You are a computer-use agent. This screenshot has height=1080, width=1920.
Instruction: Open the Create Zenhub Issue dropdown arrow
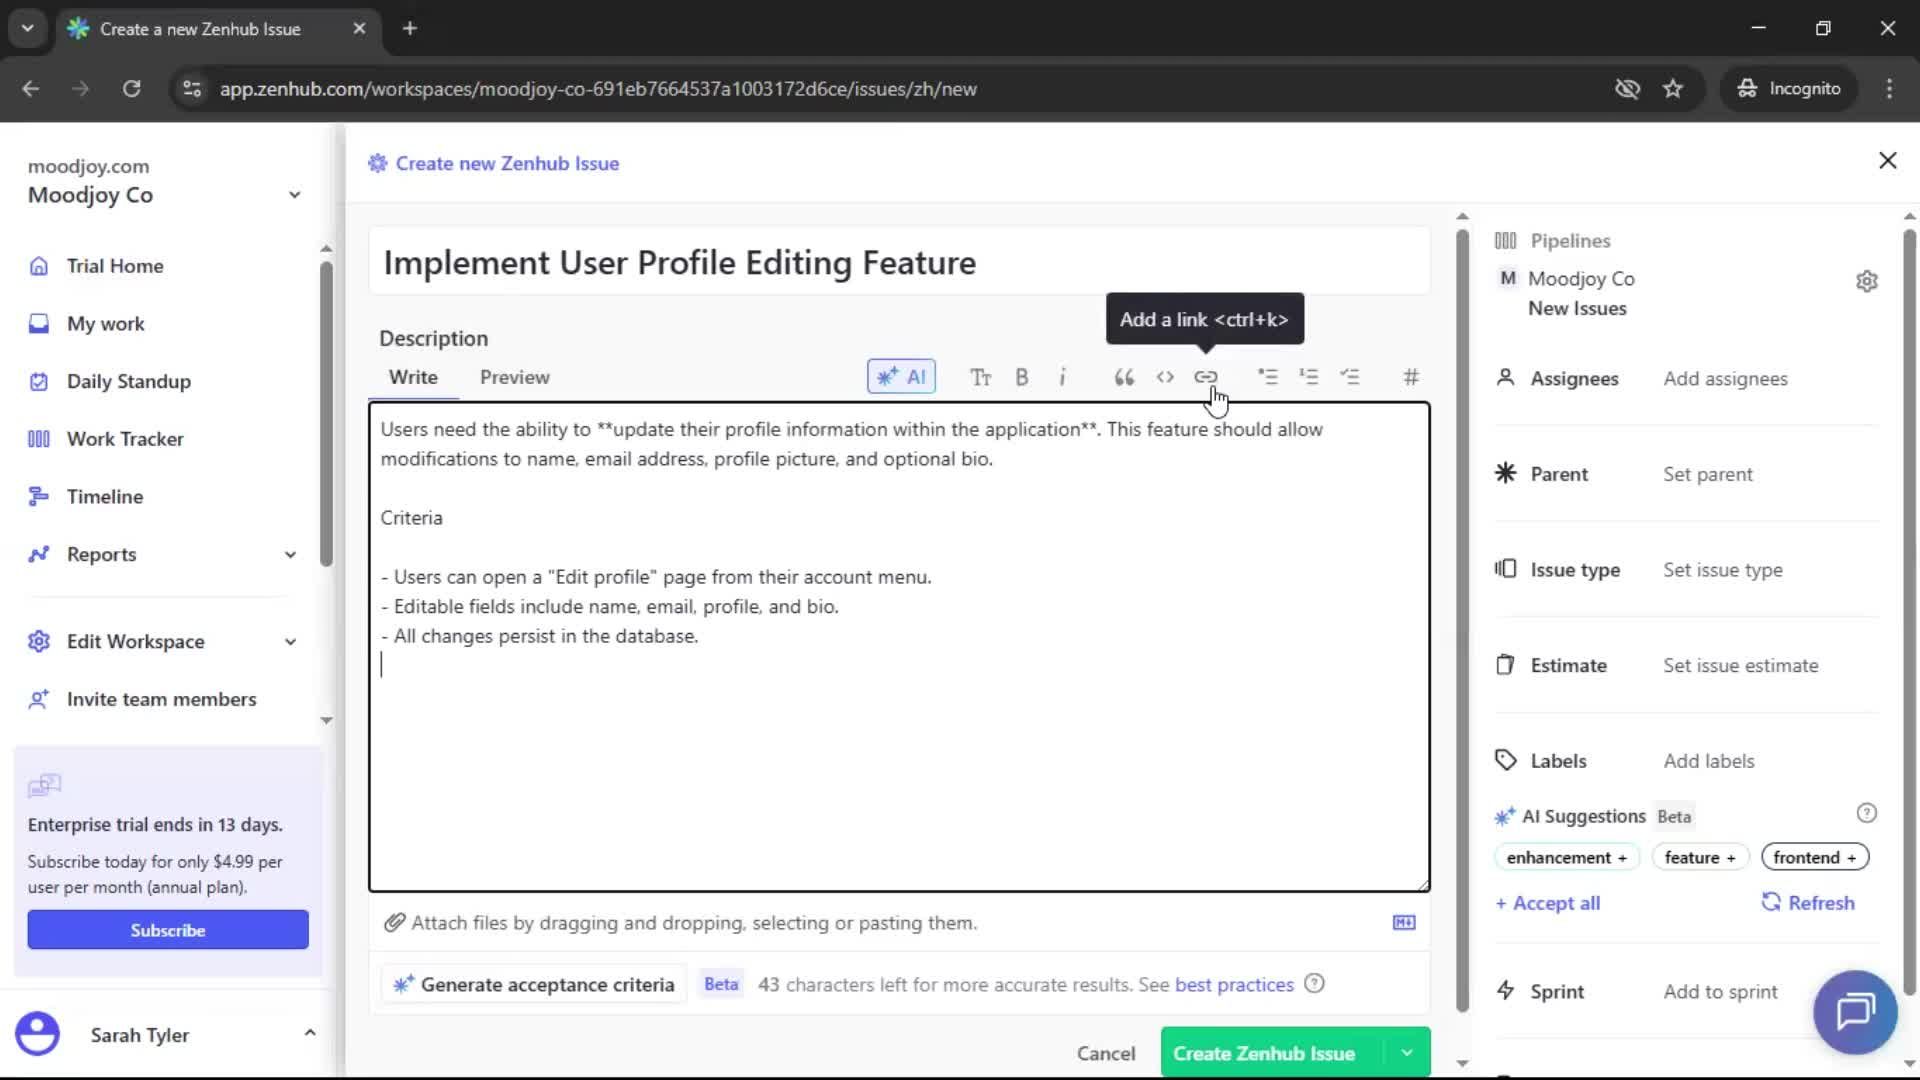point(1406,1052)
